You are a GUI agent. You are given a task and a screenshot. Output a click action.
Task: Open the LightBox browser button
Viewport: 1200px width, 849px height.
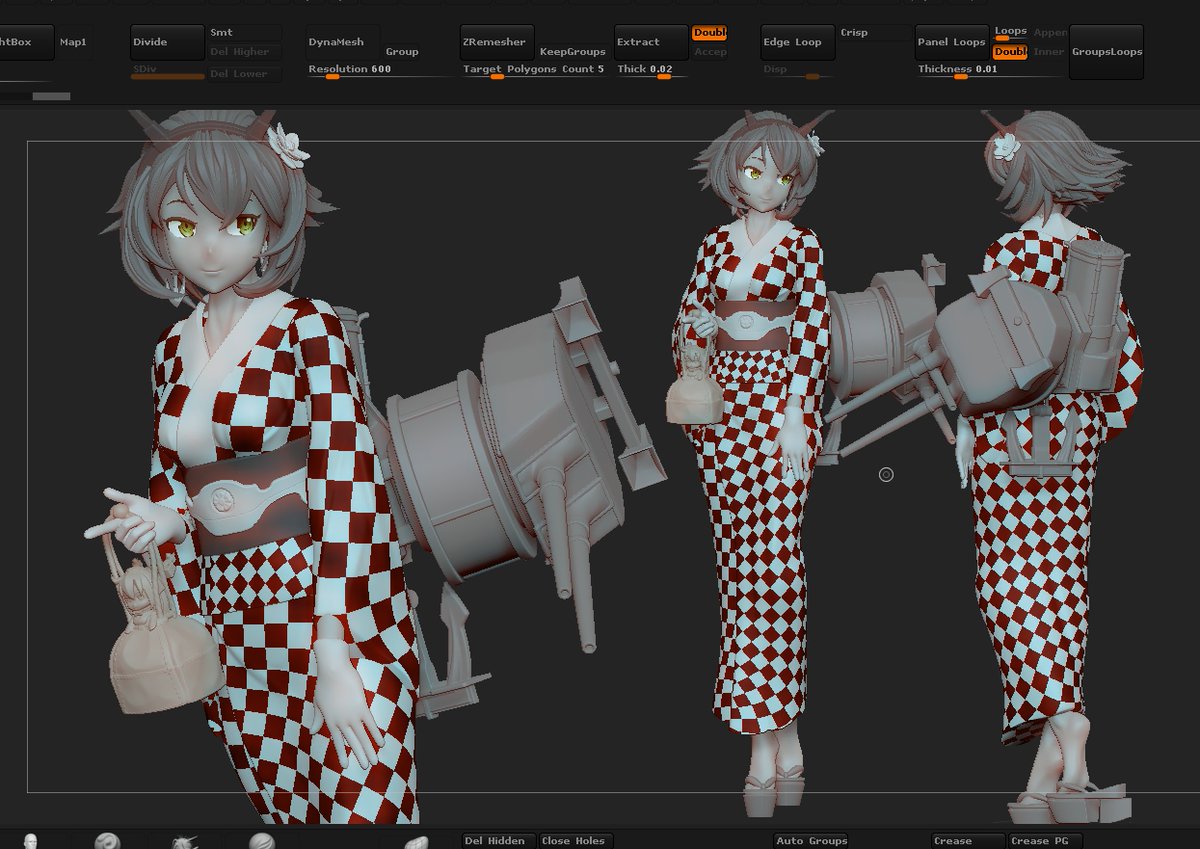[26, 42]
